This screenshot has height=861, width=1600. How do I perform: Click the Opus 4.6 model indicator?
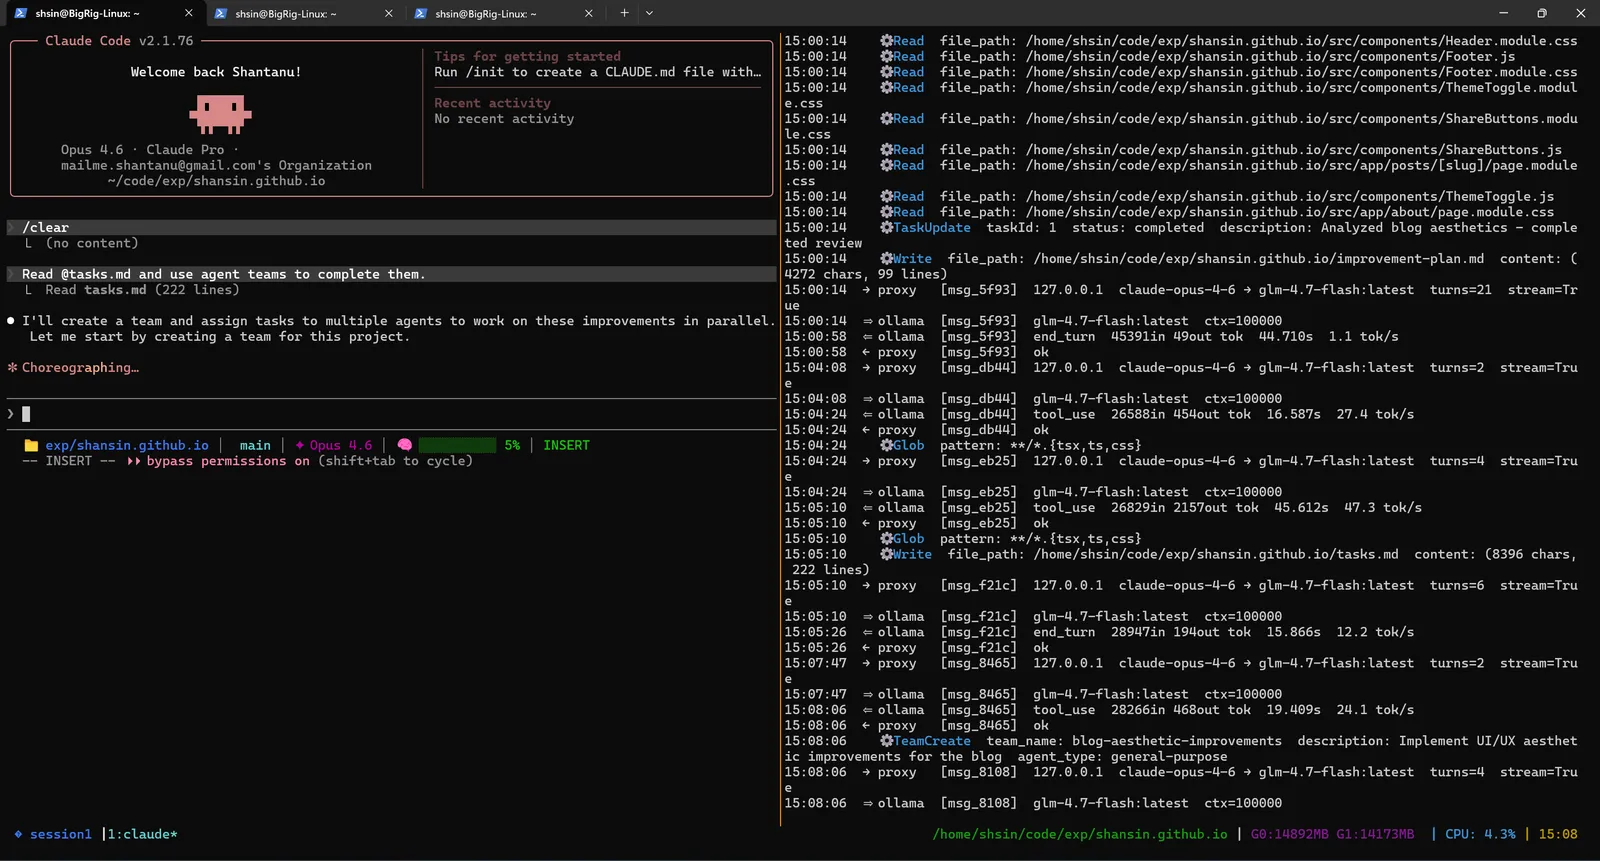[334, 446]
